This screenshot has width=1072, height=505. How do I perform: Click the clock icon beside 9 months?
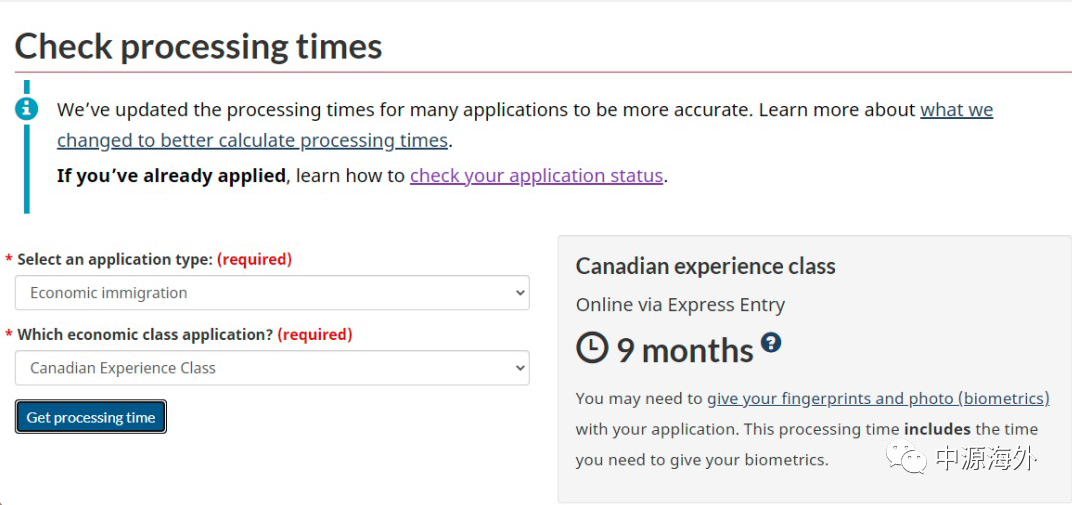(x=592, y=348)
